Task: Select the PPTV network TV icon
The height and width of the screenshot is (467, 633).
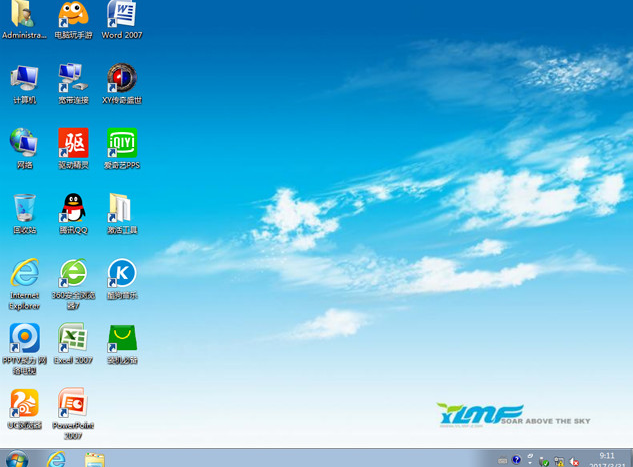Action: click(25, 339)
